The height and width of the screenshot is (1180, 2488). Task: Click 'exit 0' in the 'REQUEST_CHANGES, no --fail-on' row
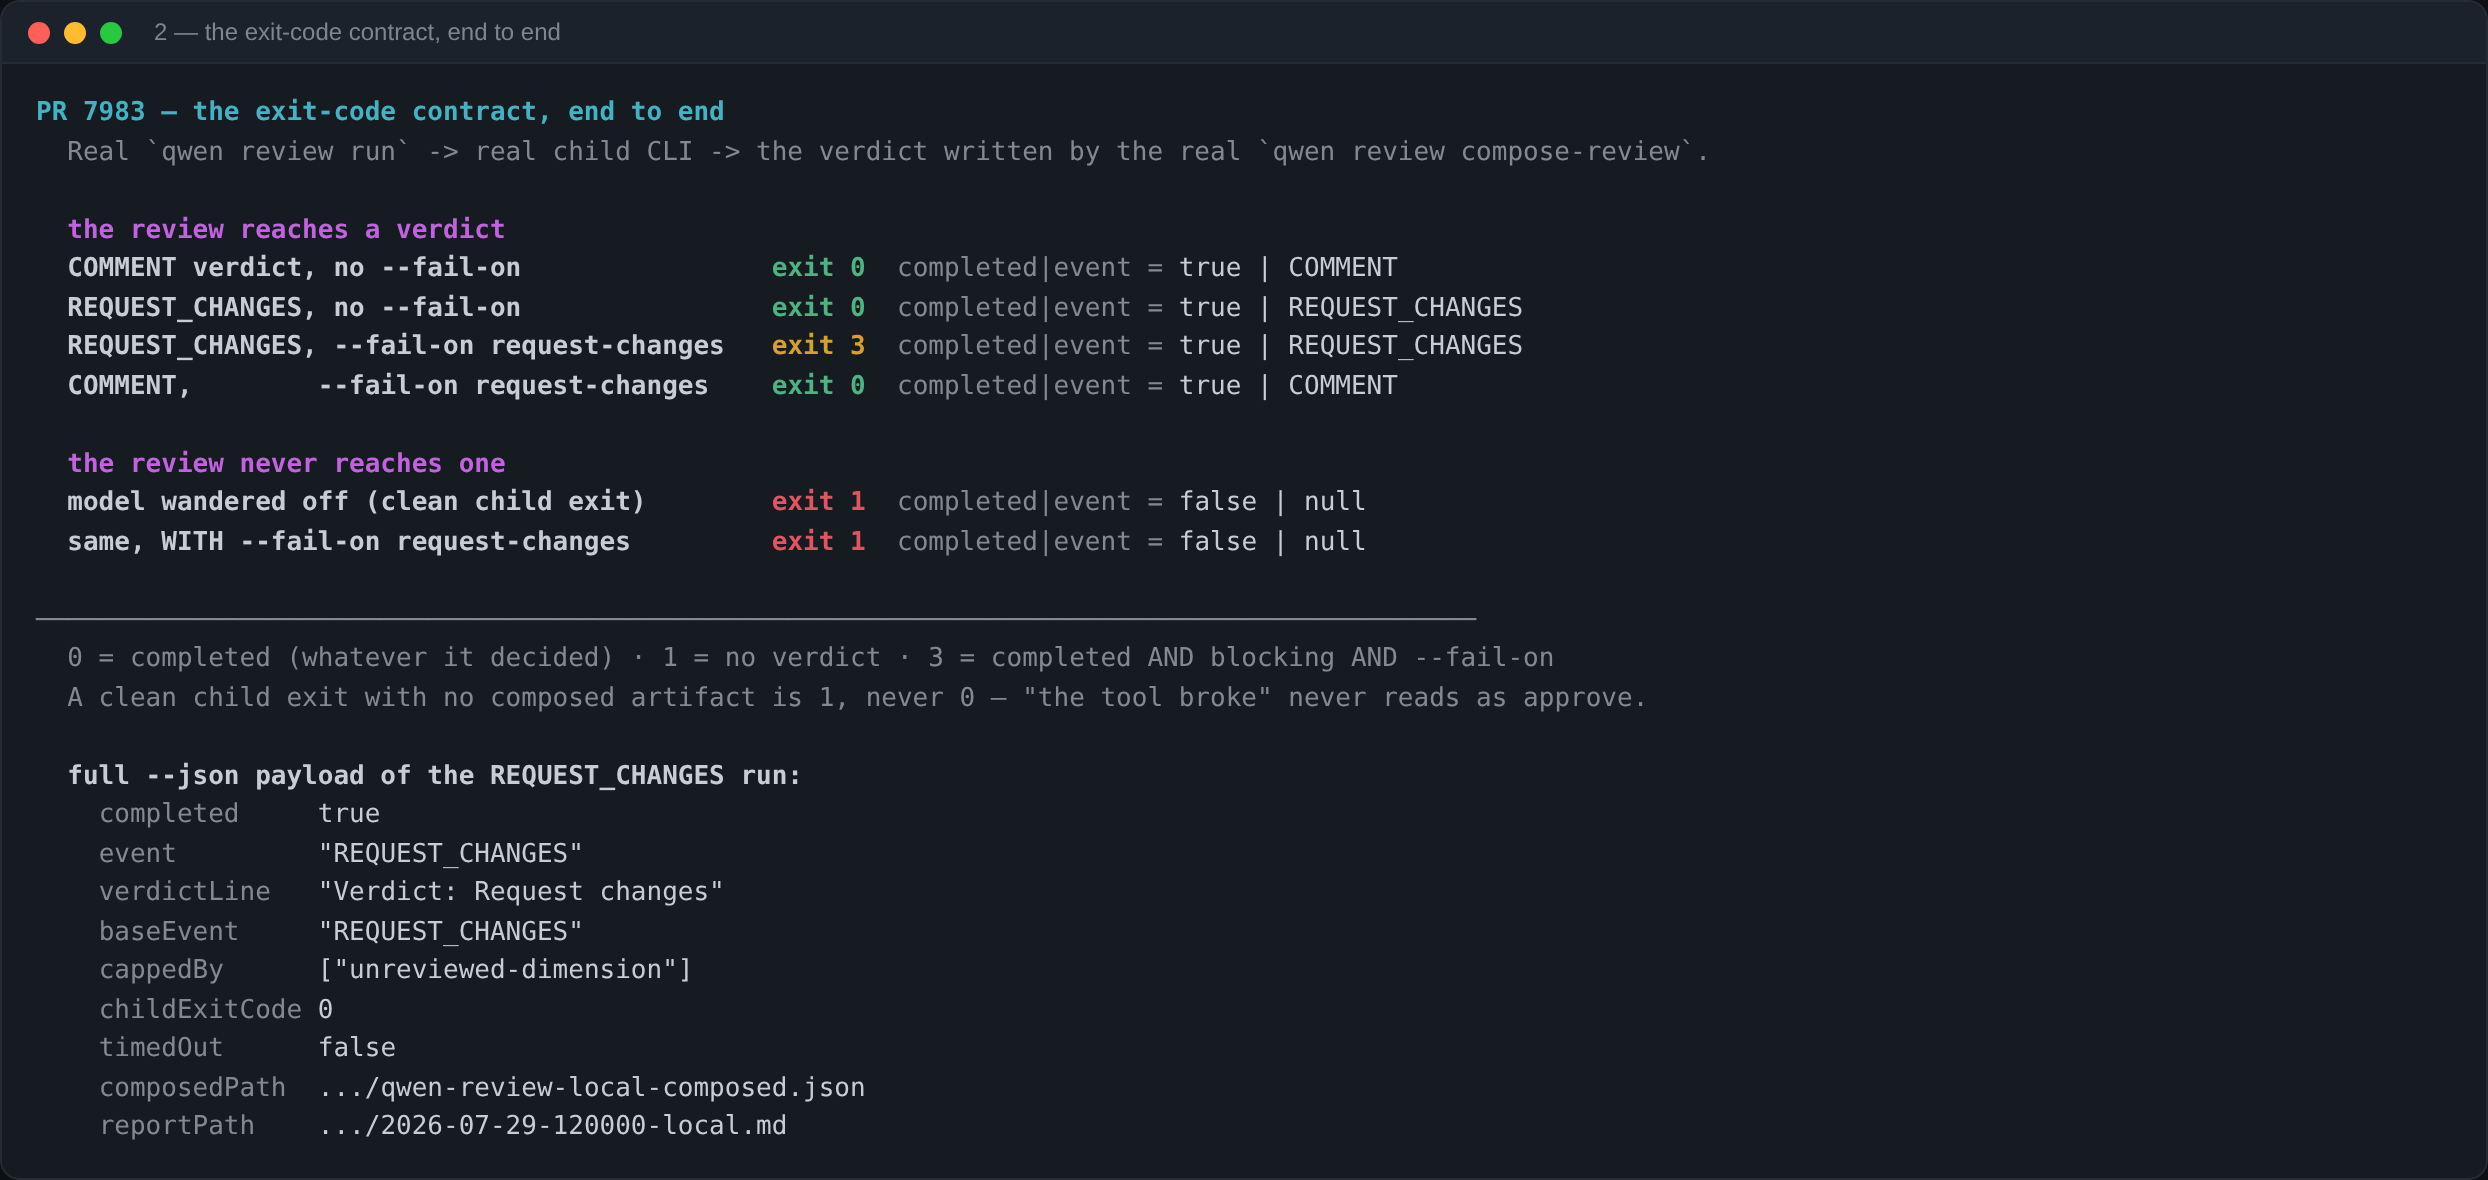pyautogui.click(x=818, y=307)
